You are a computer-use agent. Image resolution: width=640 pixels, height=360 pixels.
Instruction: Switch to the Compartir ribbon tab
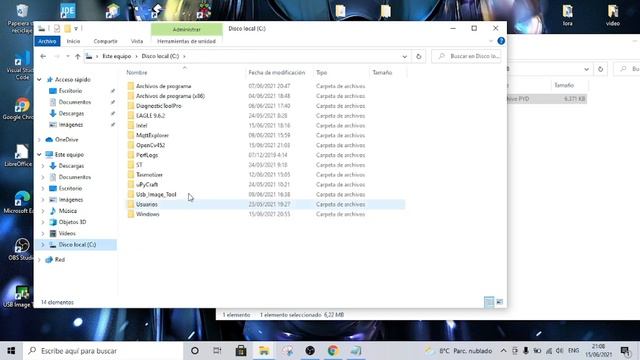tap(105, 41)
